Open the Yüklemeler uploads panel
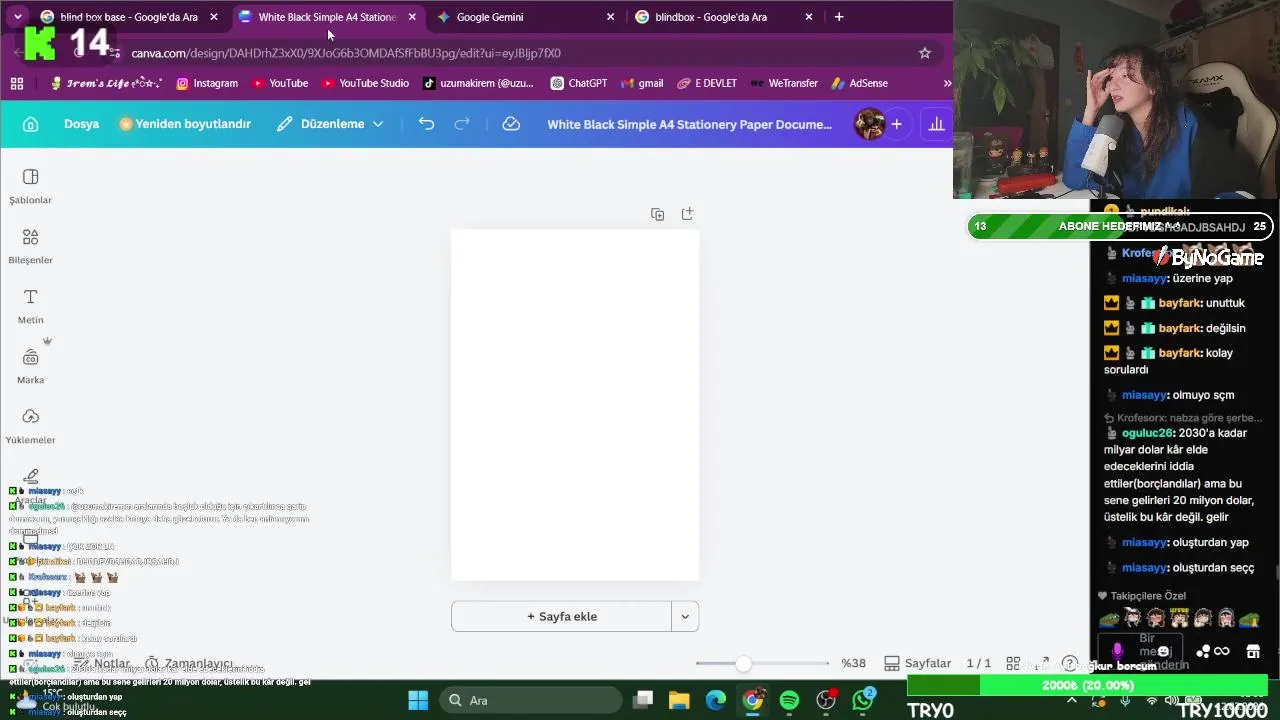The image size is (1280, 720). pyautogui.click(x=30, y=426)
